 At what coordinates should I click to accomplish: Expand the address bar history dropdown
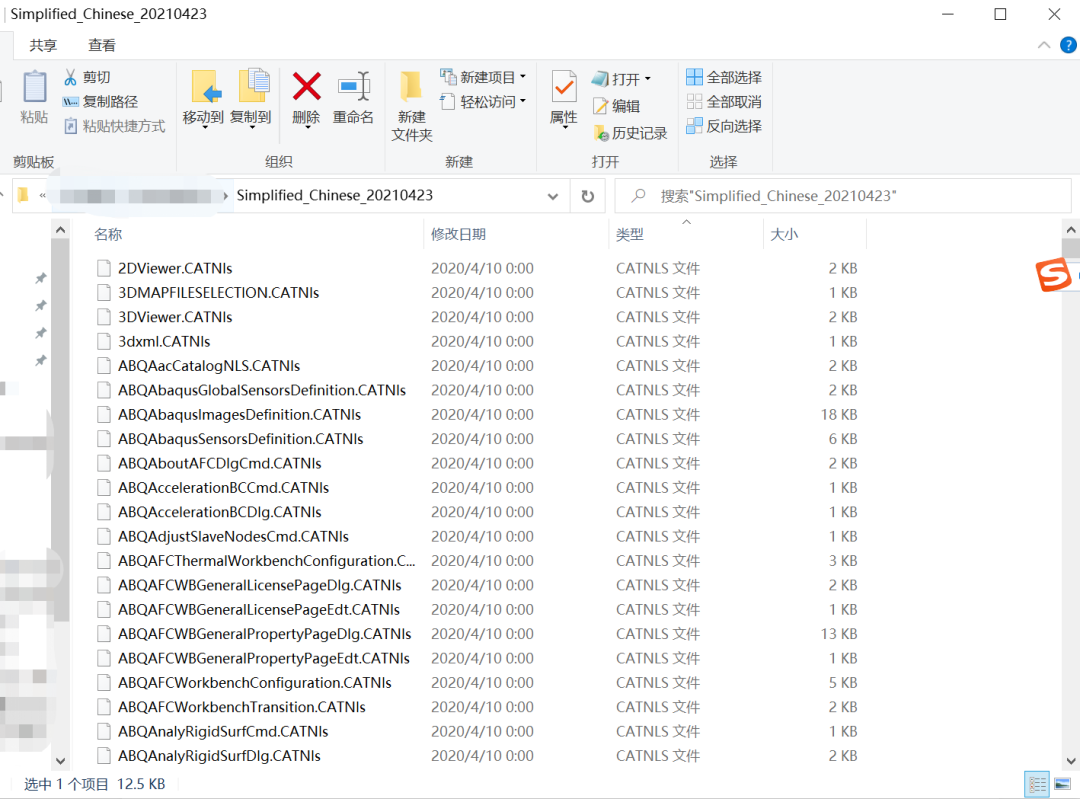tap(553, 196)
